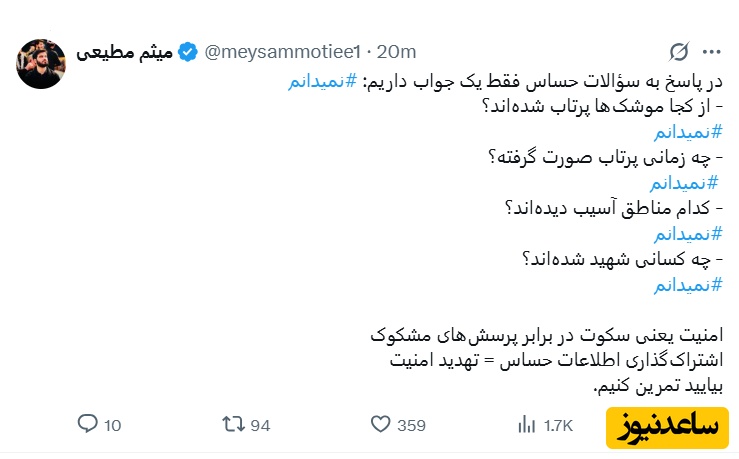Open the view analytics bar chart icon
This screenshot has width=739, height=459.
(x=526, y=425)
